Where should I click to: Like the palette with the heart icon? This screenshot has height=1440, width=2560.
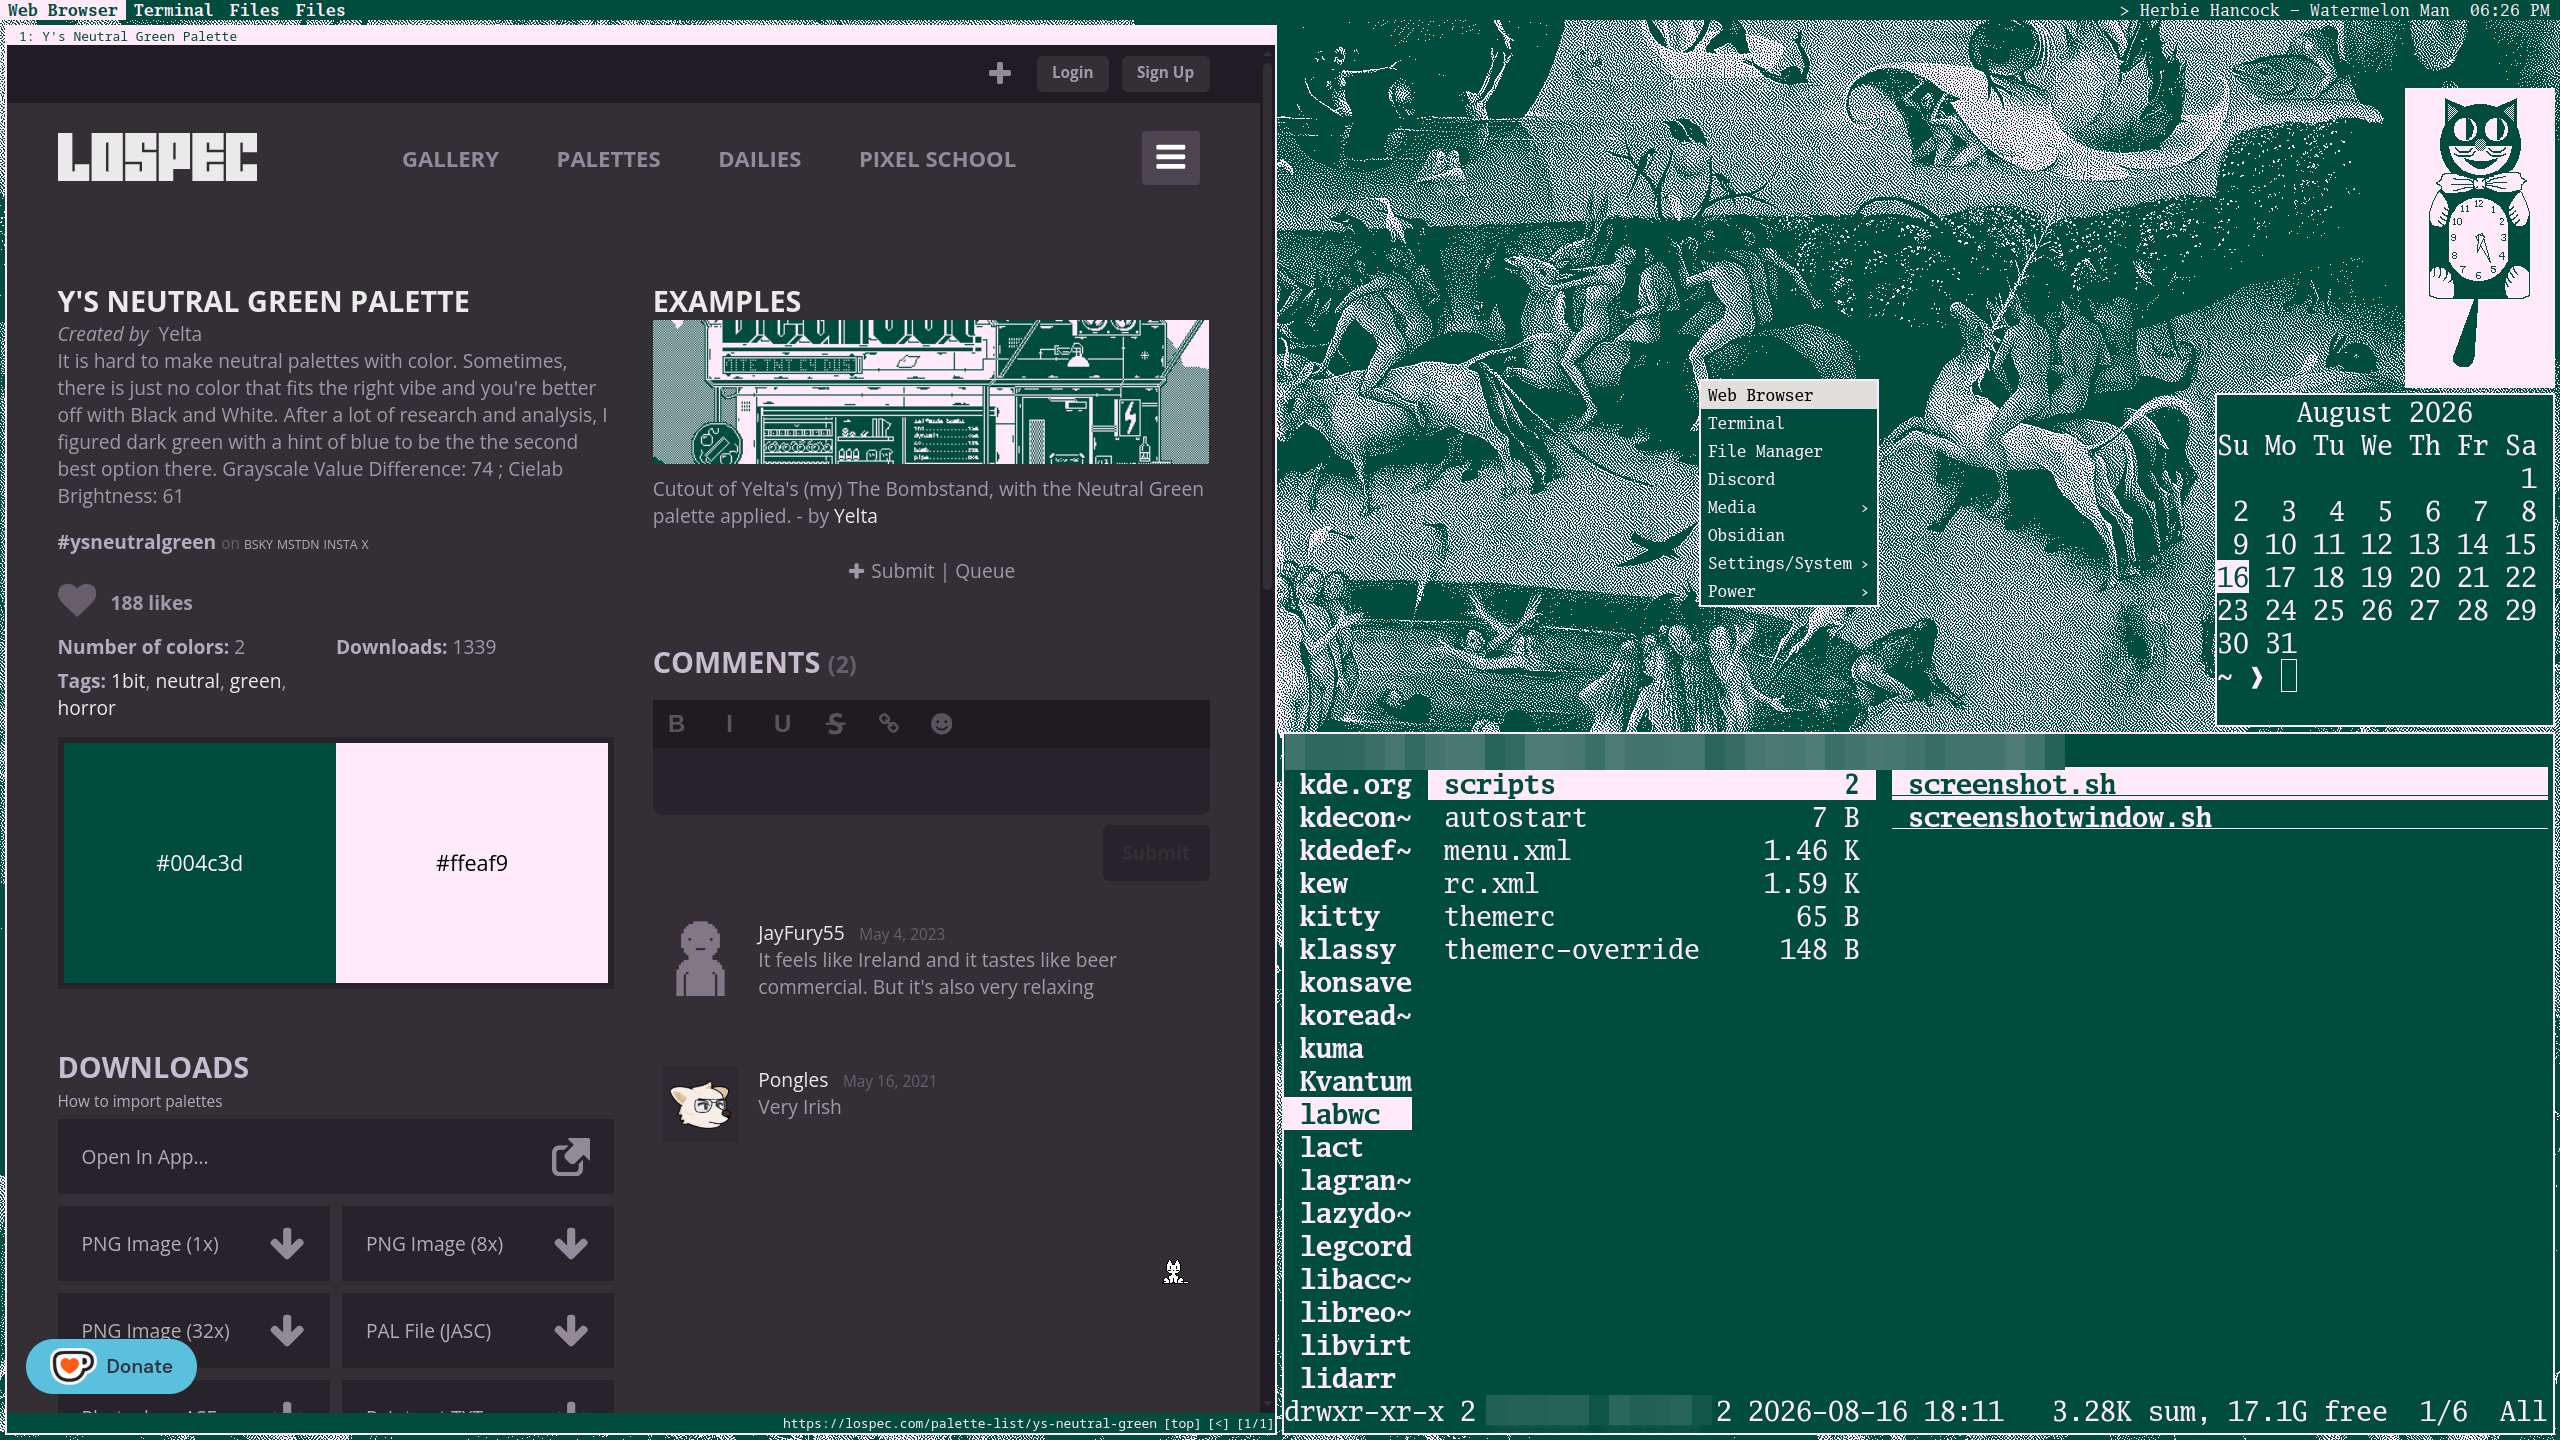tap(77, 600)
